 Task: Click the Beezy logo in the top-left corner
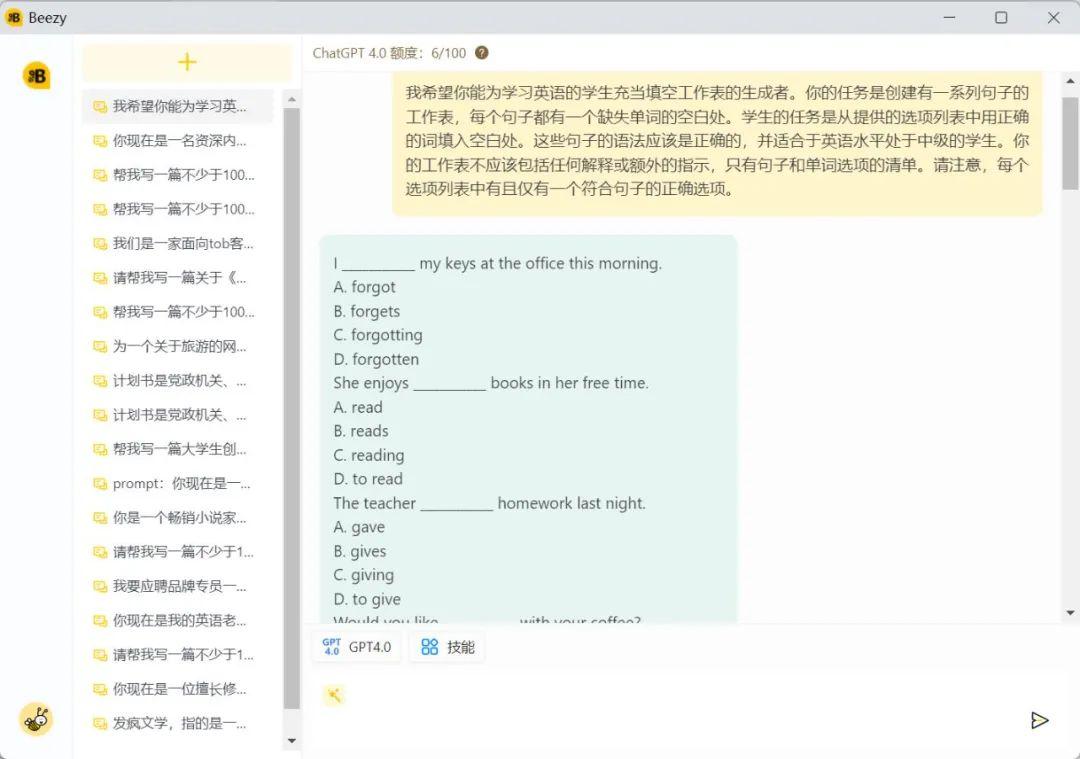tap(15, 17)
